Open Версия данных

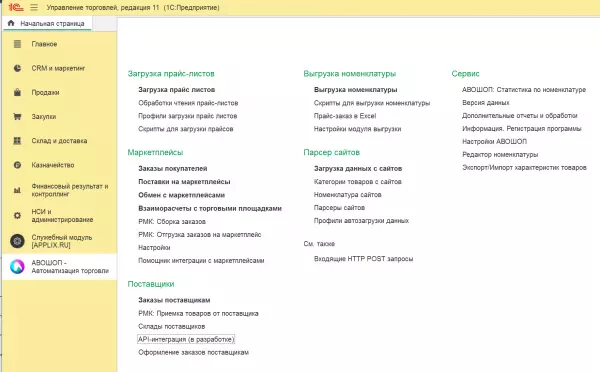coord(486,103)
